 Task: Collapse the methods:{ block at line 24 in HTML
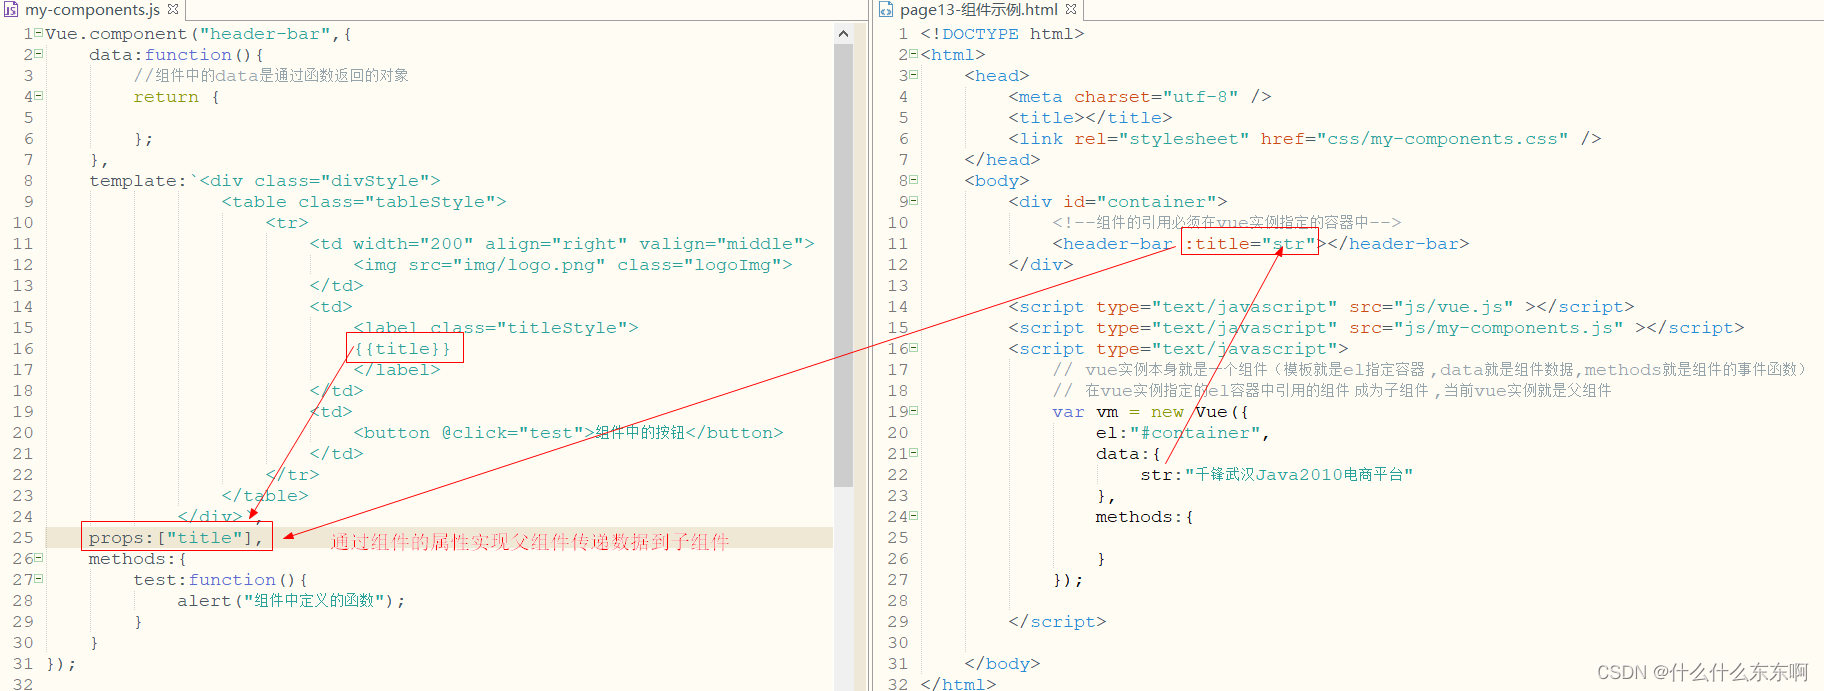pyautogui.click(x=914, y=516)
